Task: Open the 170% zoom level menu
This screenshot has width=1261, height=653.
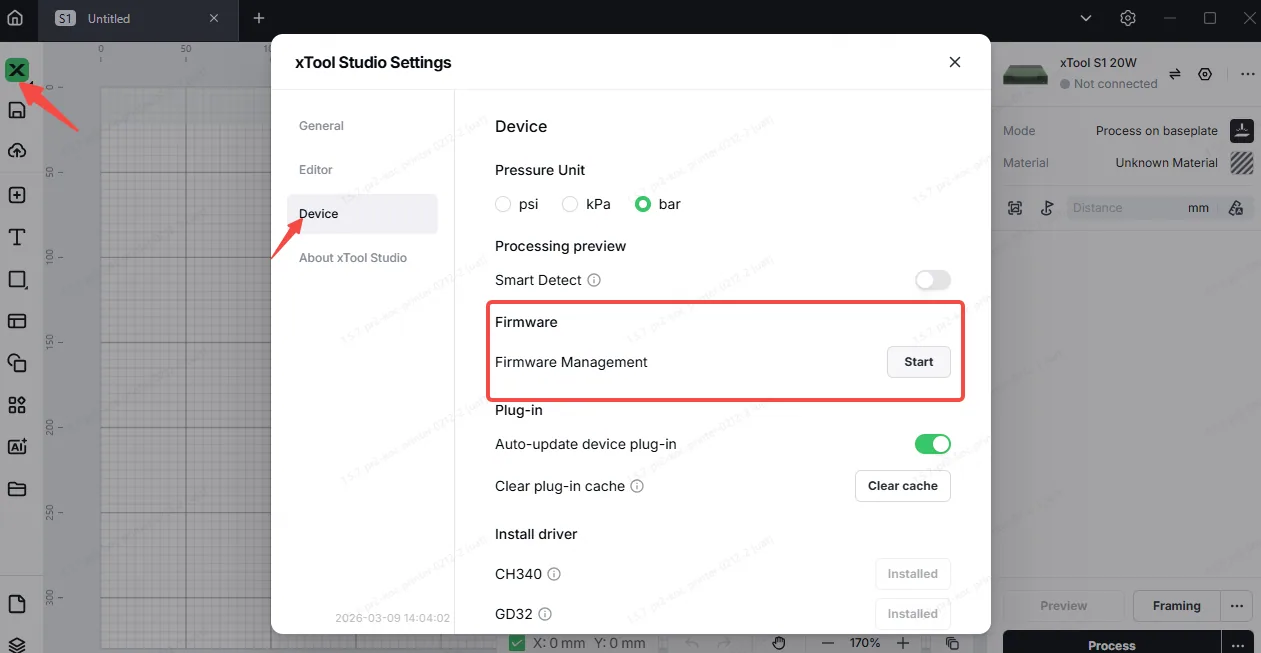Action: coord(865,642)
